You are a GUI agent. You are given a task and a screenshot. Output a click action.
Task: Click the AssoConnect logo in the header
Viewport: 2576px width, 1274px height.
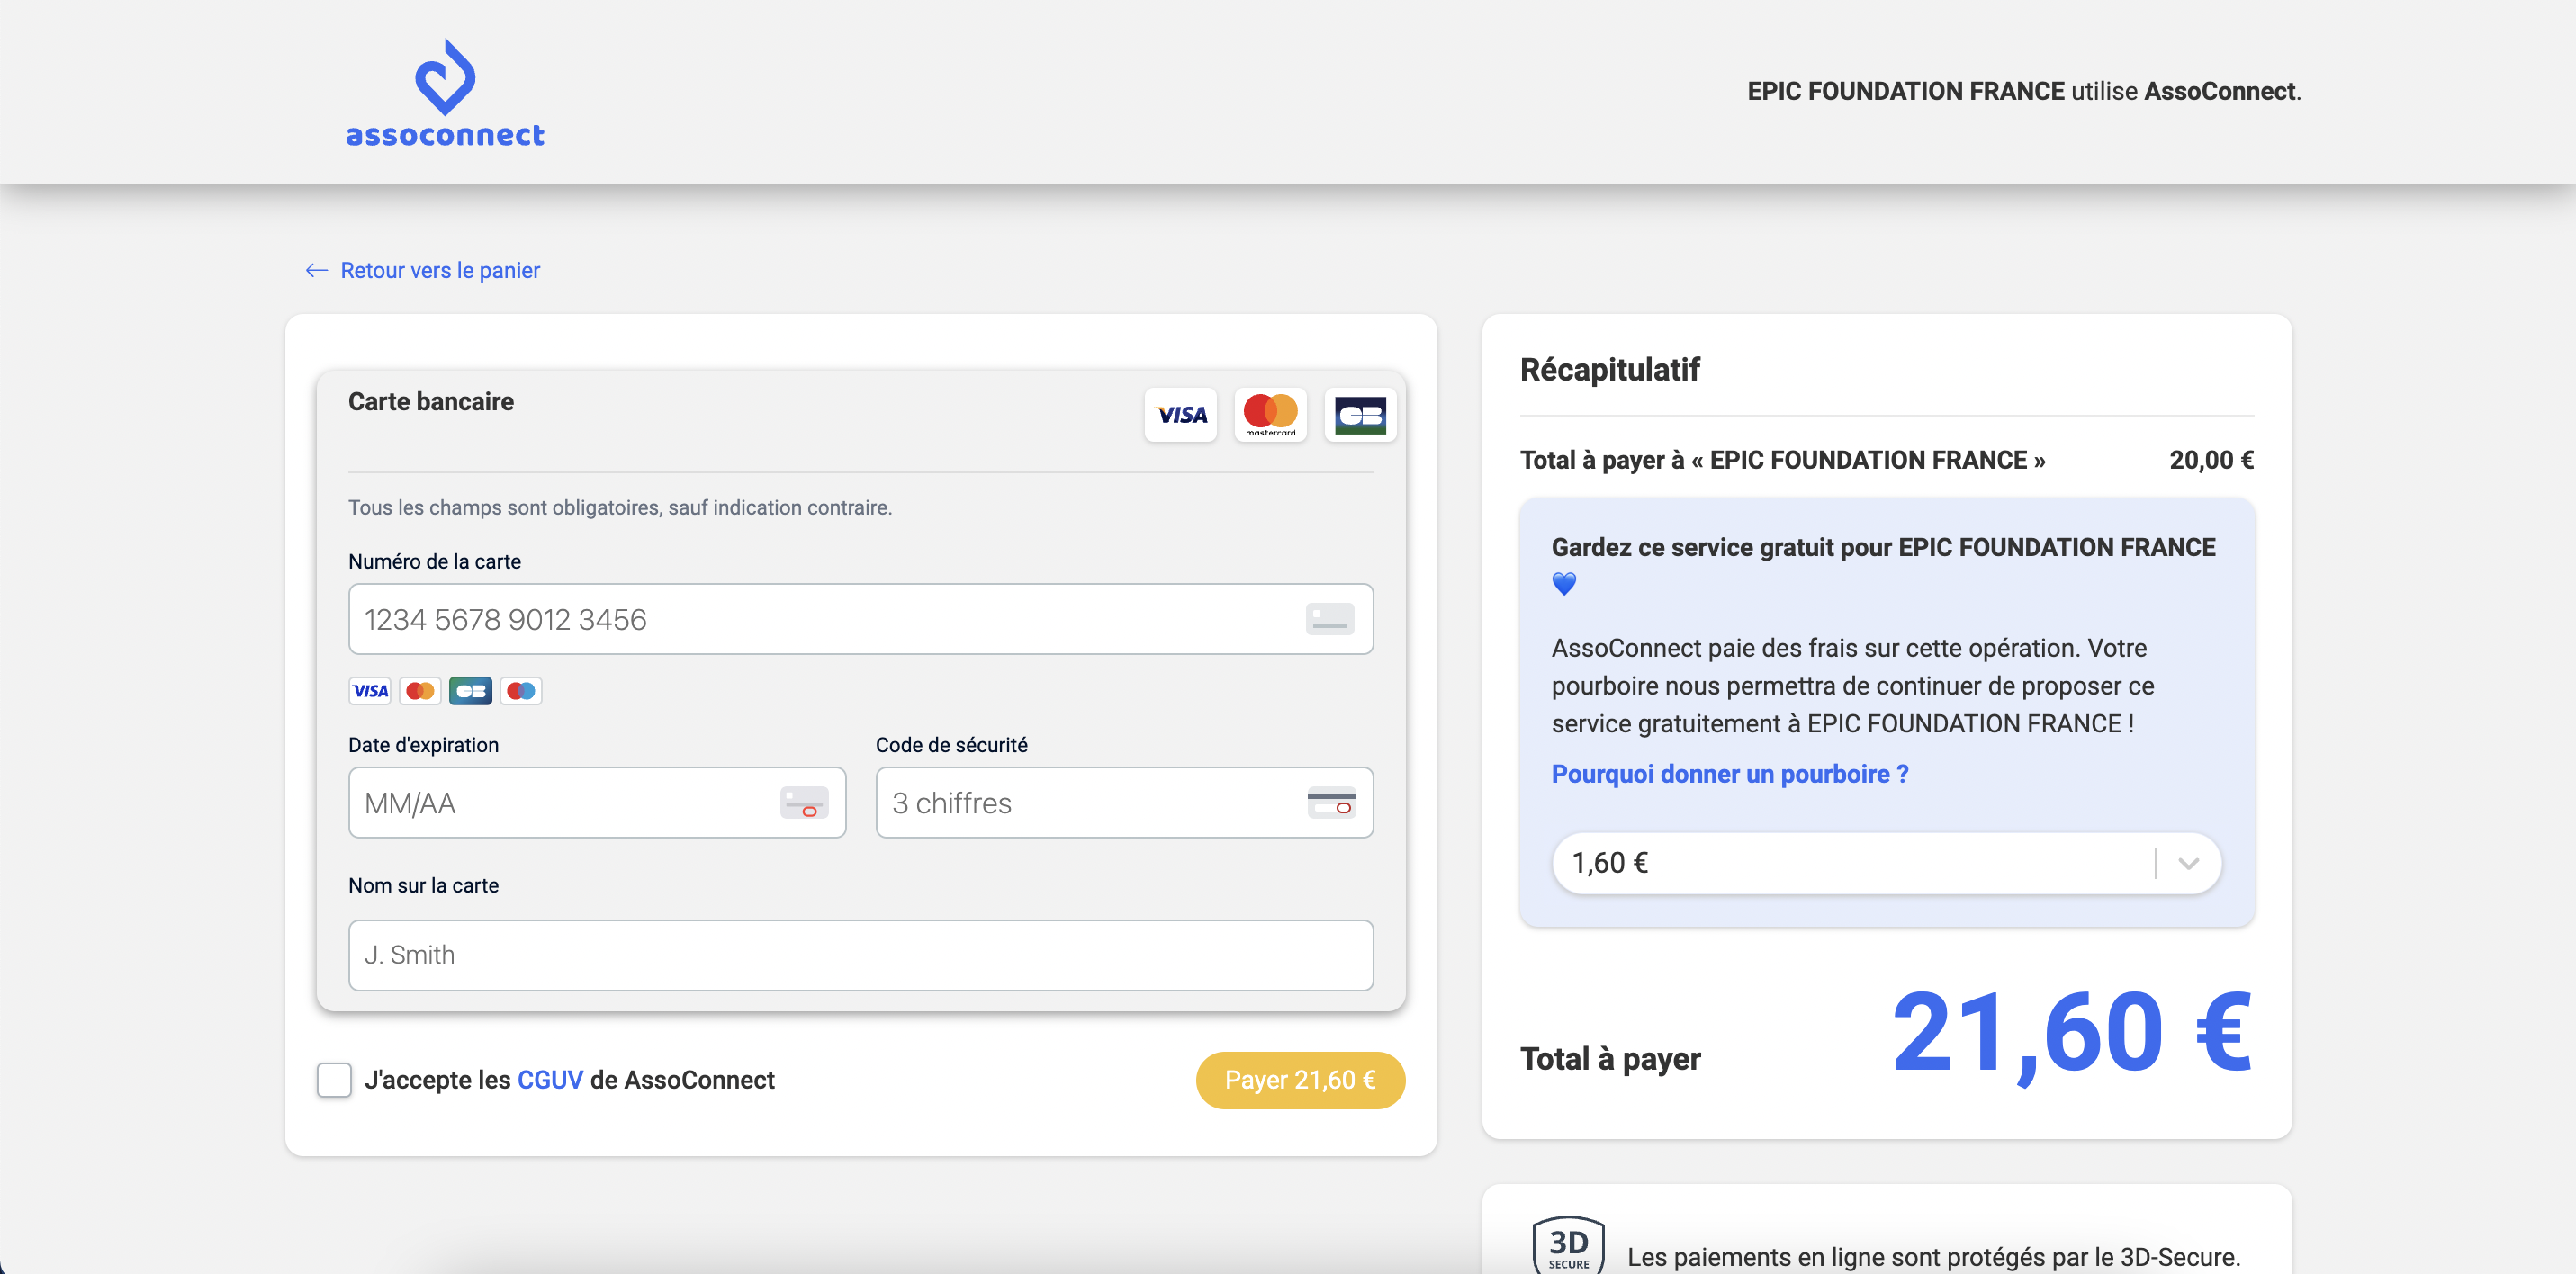[x=445, y=94]
